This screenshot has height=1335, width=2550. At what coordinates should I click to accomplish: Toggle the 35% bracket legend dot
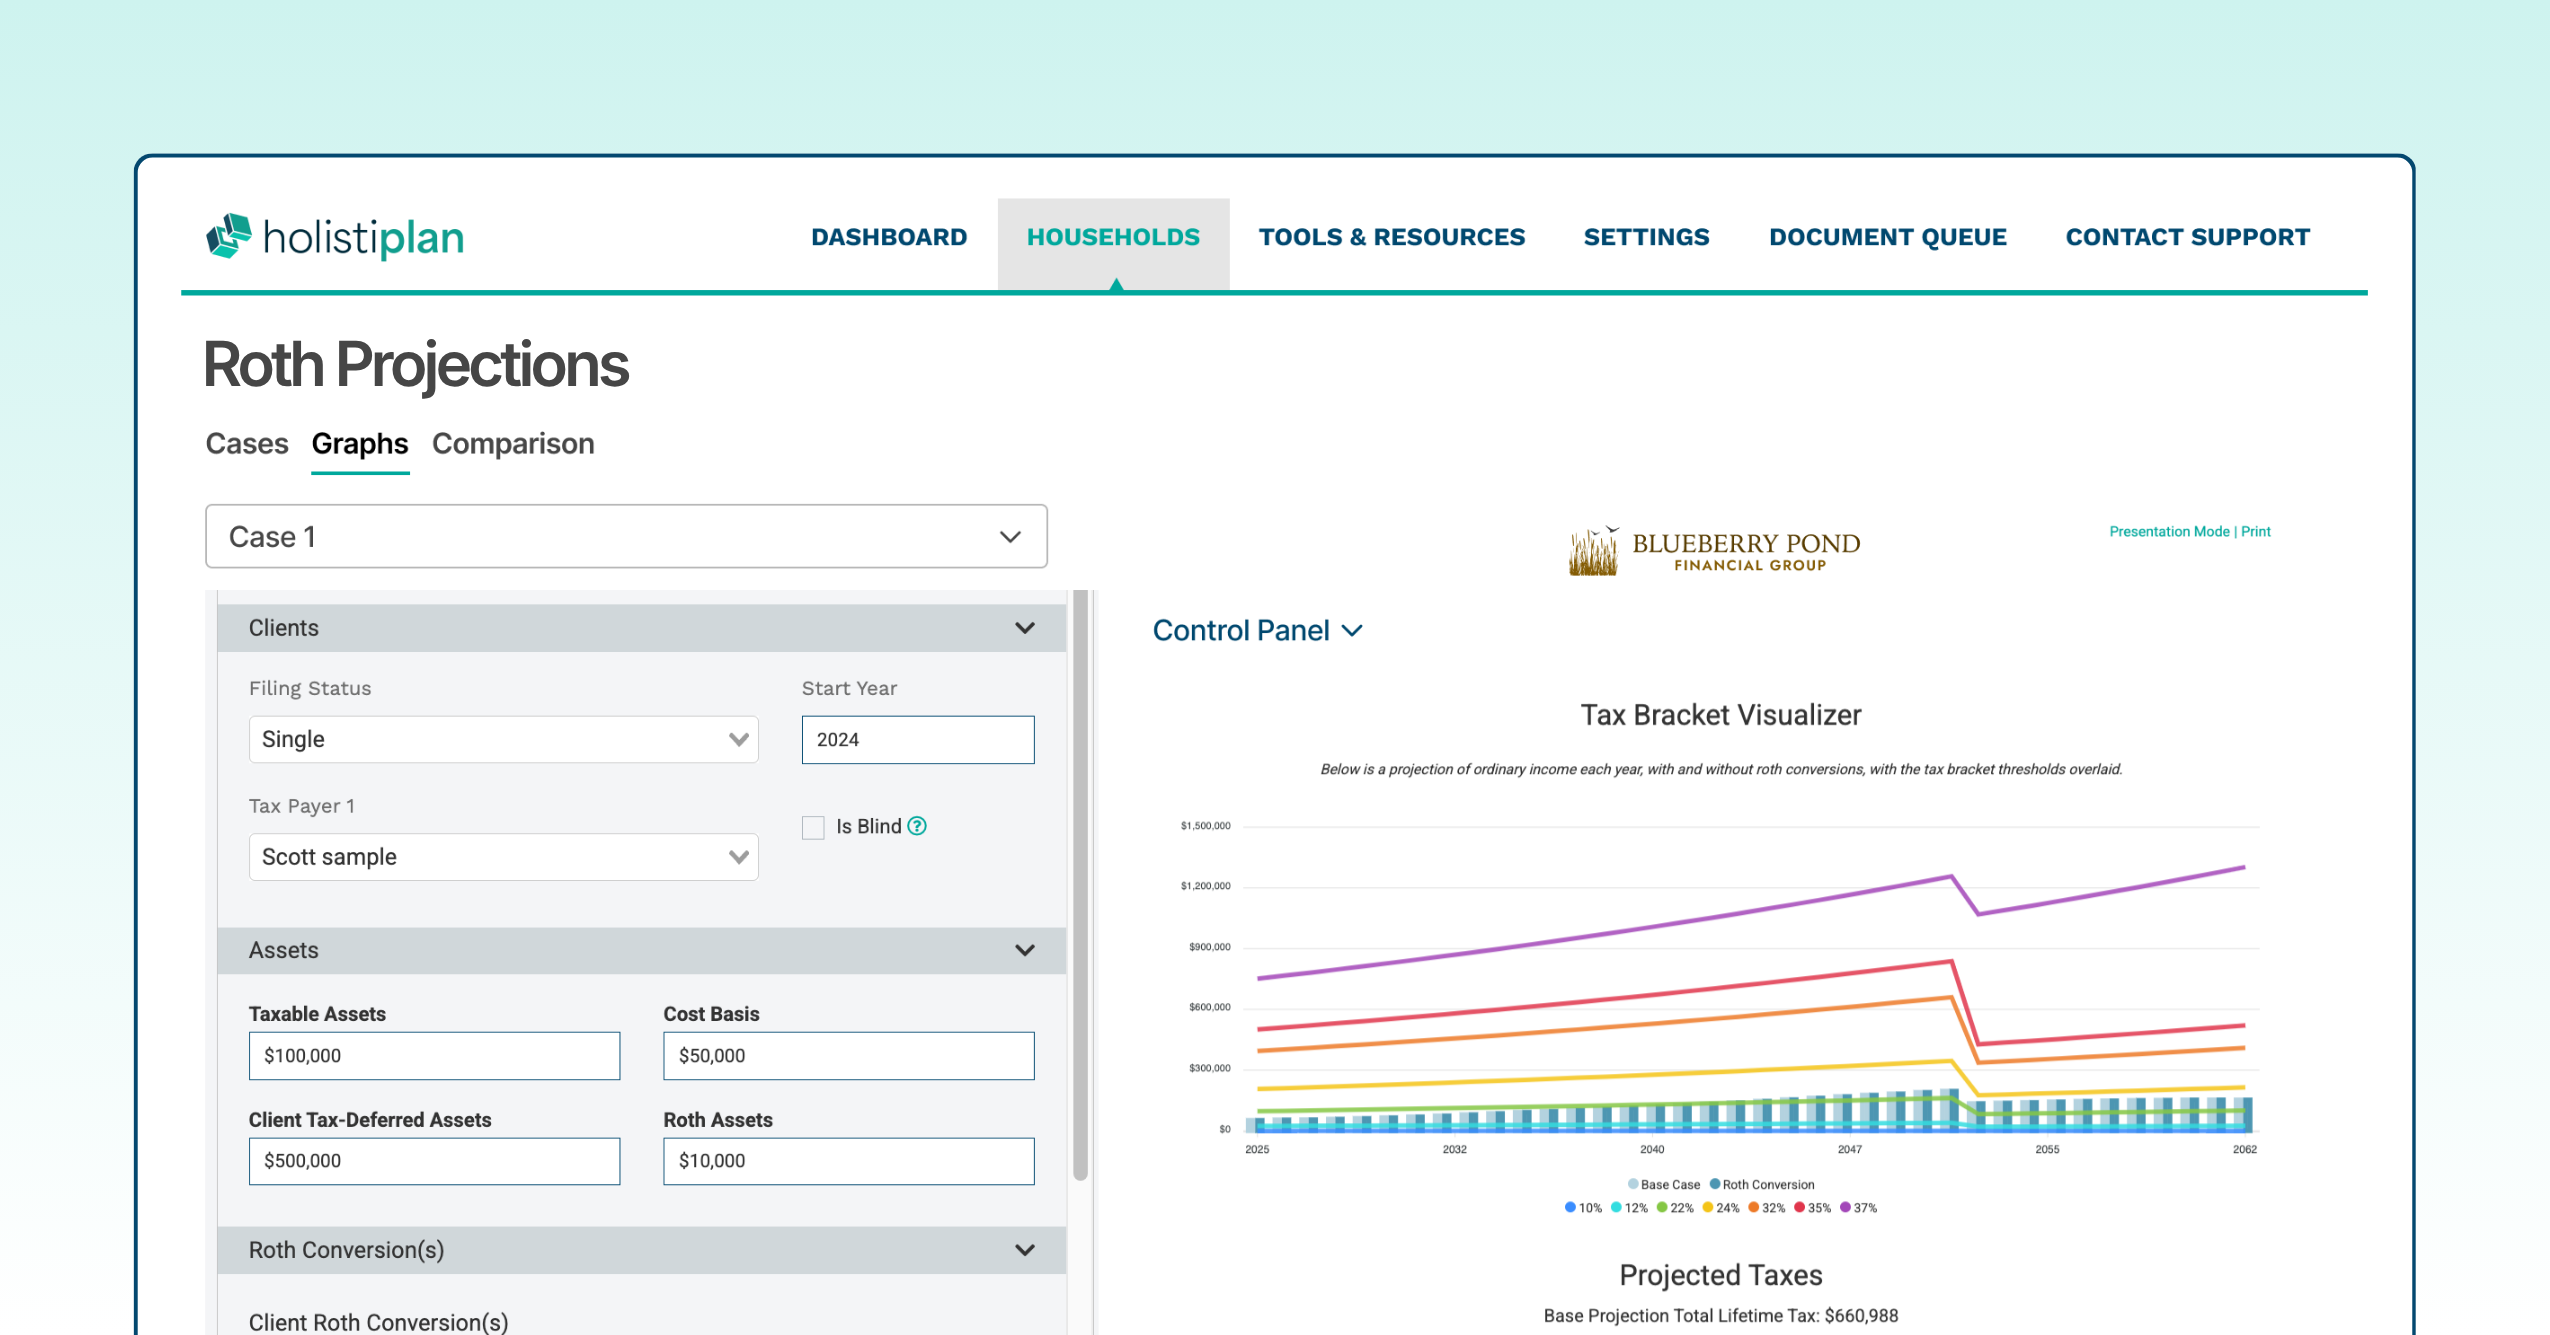(1800, 1207)
